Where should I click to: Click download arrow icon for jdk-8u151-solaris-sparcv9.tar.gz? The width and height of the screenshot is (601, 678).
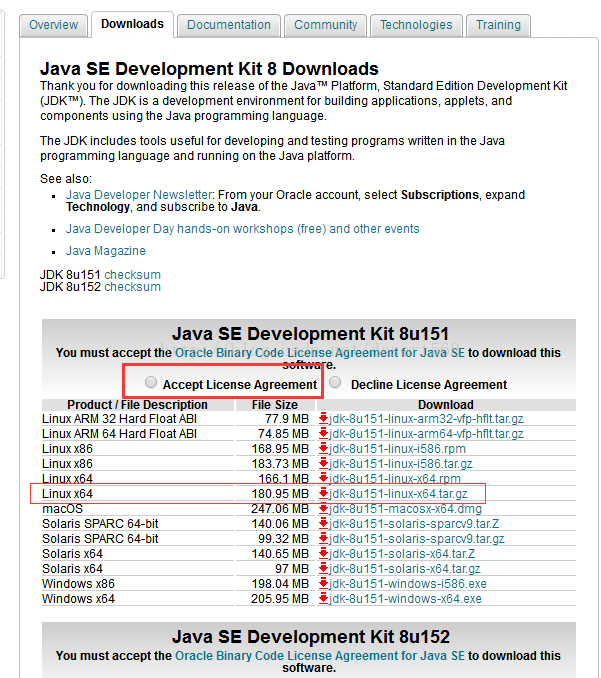(323, 539)
